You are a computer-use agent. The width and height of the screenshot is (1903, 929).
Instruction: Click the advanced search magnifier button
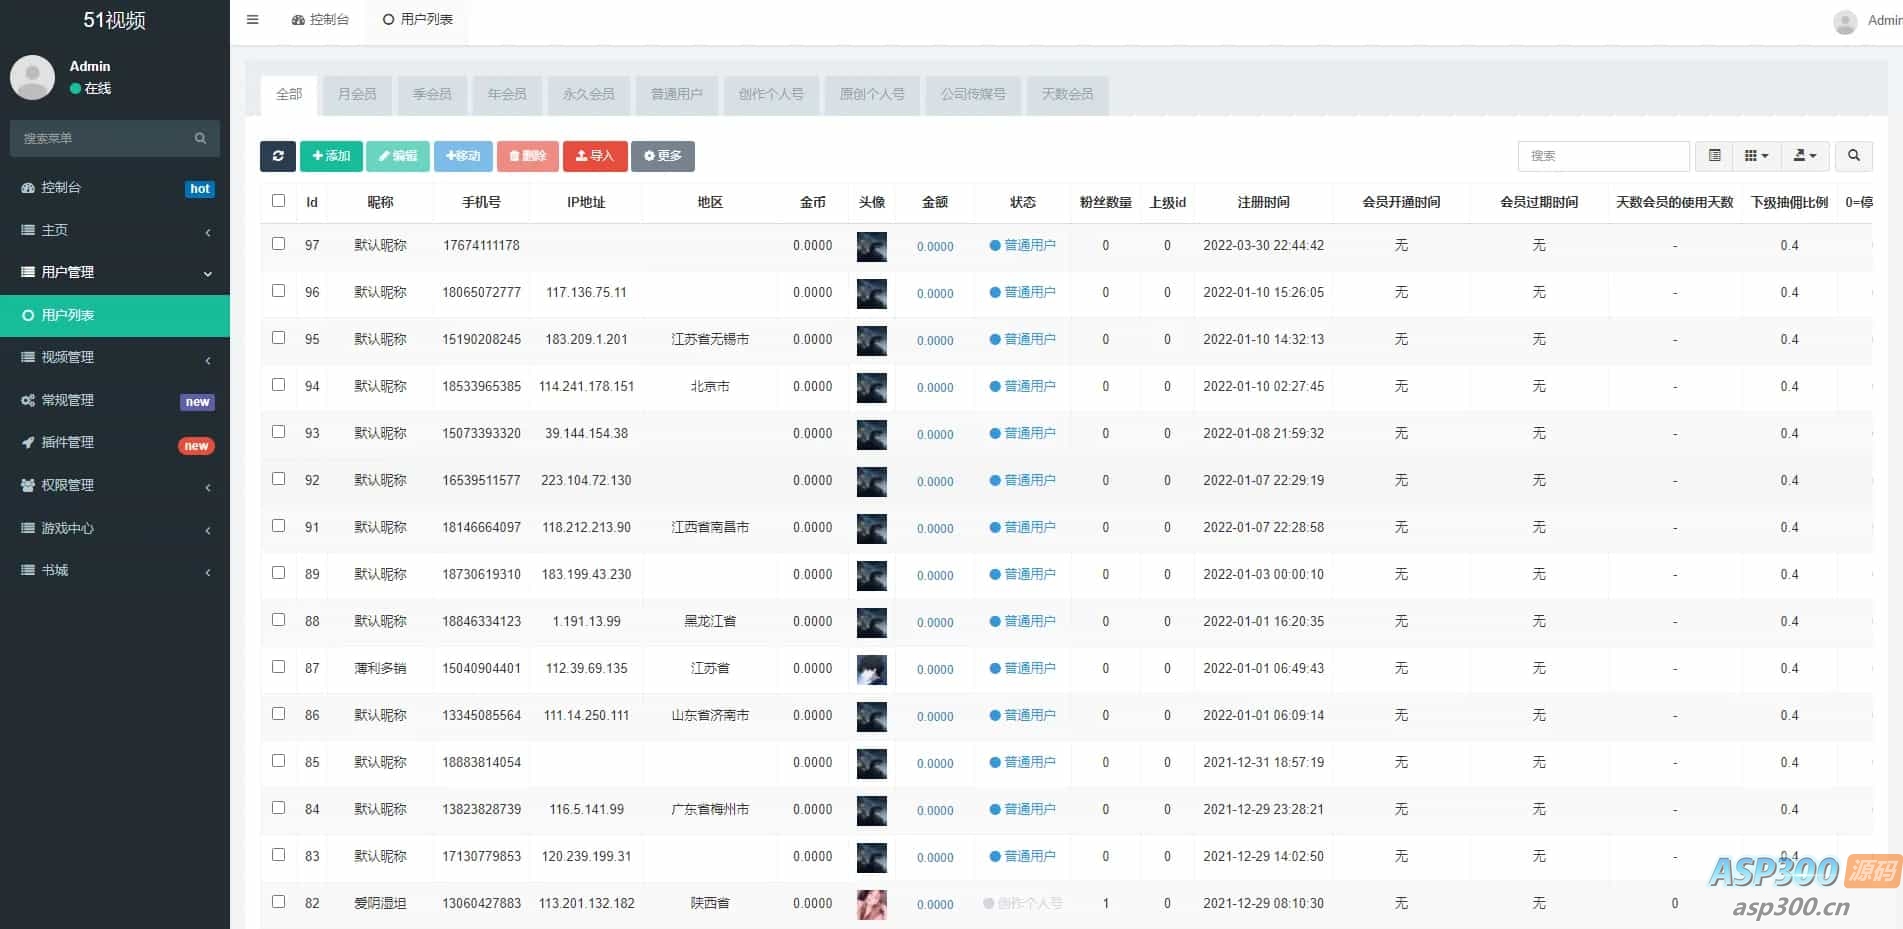coord(1853,156)
